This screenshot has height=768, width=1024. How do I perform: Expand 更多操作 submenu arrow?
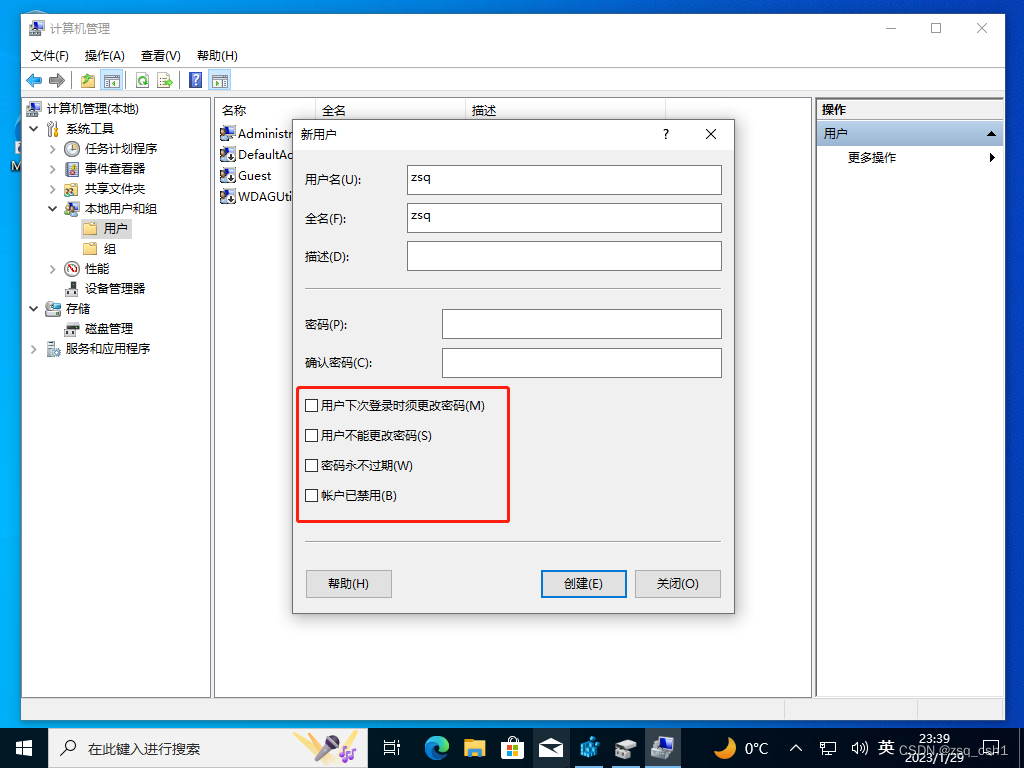(x=992, y=157)
